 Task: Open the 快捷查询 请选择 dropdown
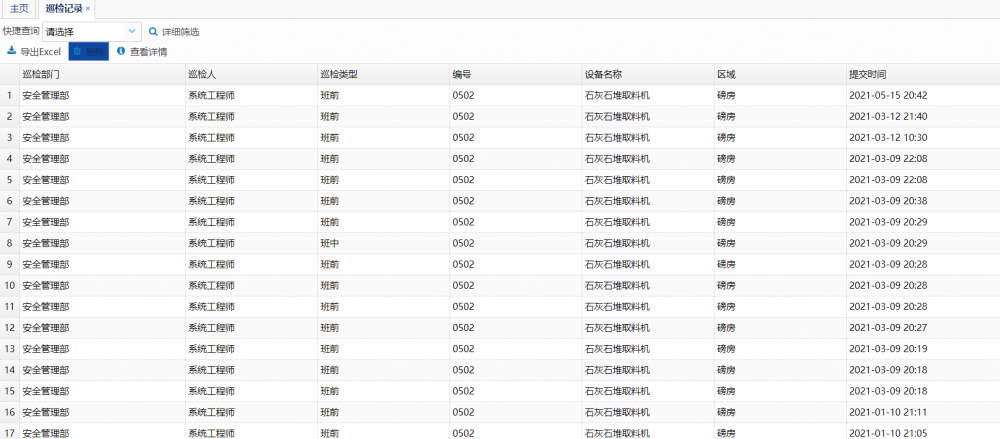92,31
